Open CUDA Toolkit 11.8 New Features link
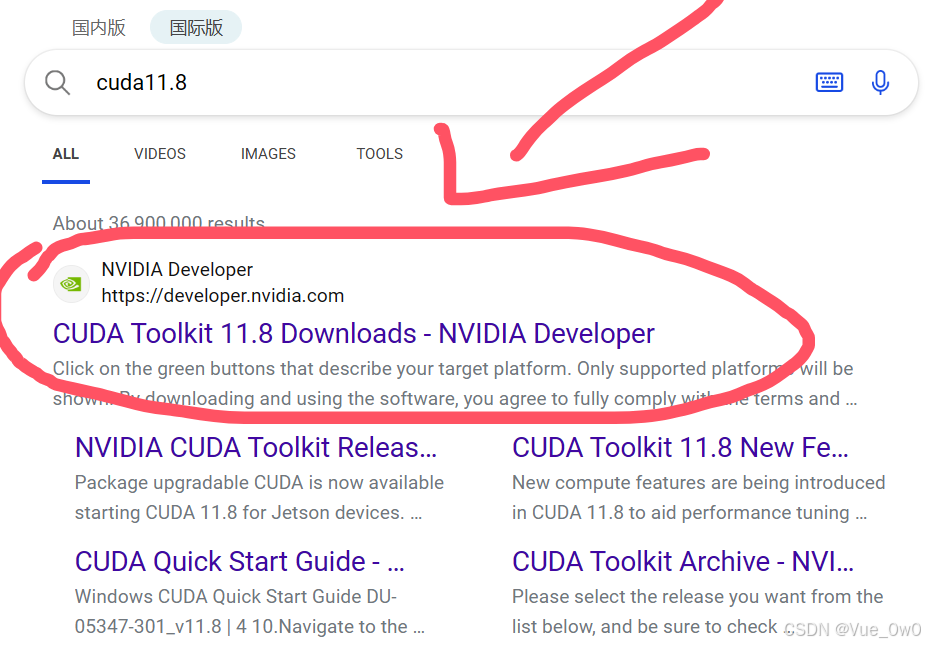The width and height of the screenshot is (925, 645). coord(680,447)
